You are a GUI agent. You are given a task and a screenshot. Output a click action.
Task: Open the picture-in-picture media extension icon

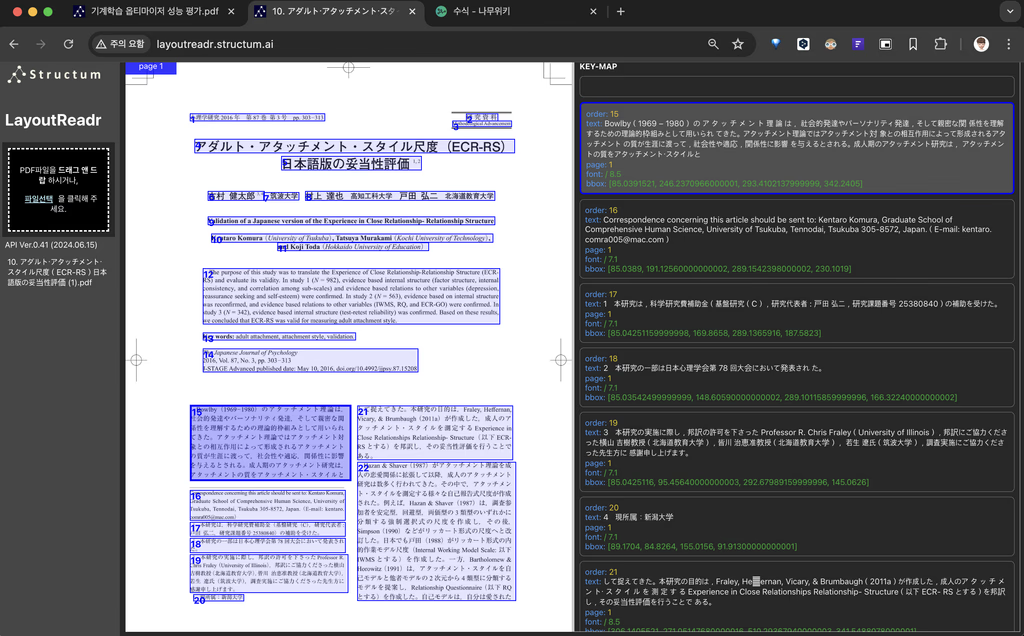click(x=885, y=44)
